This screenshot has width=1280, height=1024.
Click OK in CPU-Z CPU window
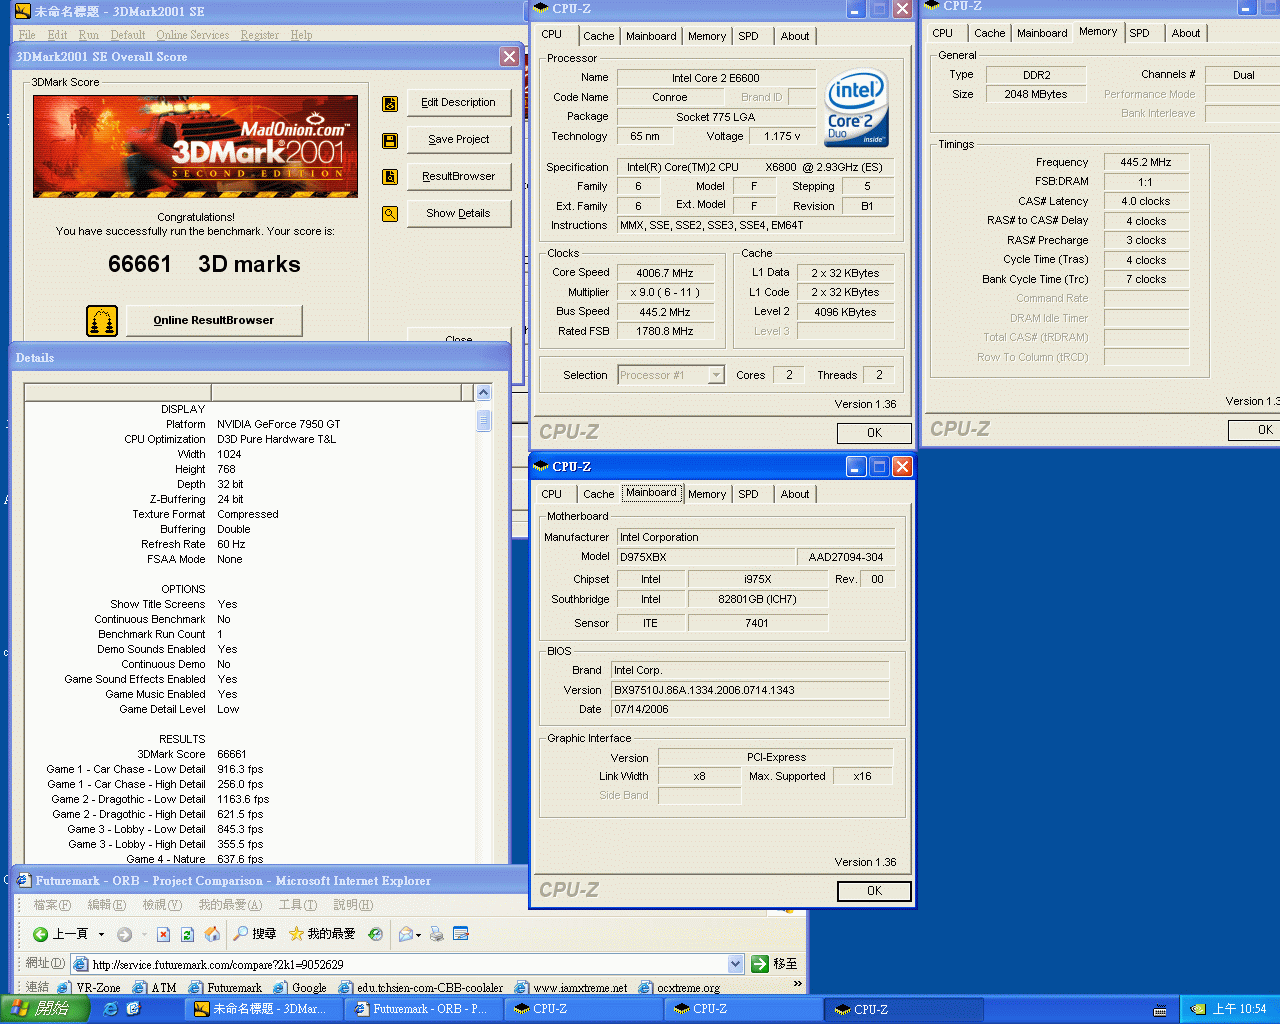(874, 433)
